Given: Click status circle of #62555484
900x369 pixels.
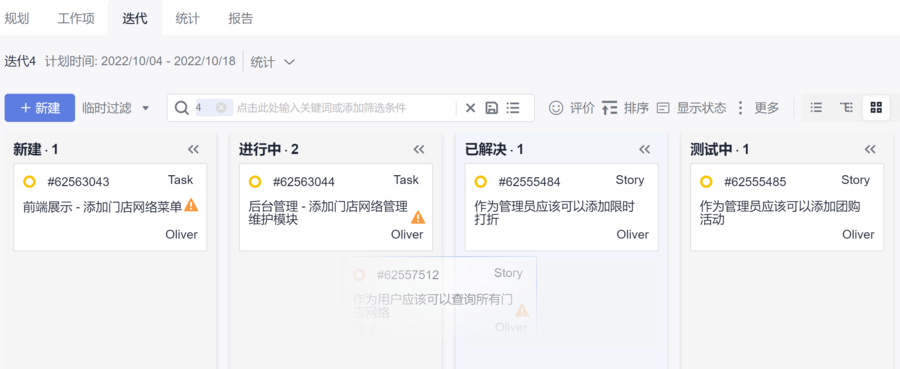Looking at the screenshot, I should [480, 182].
